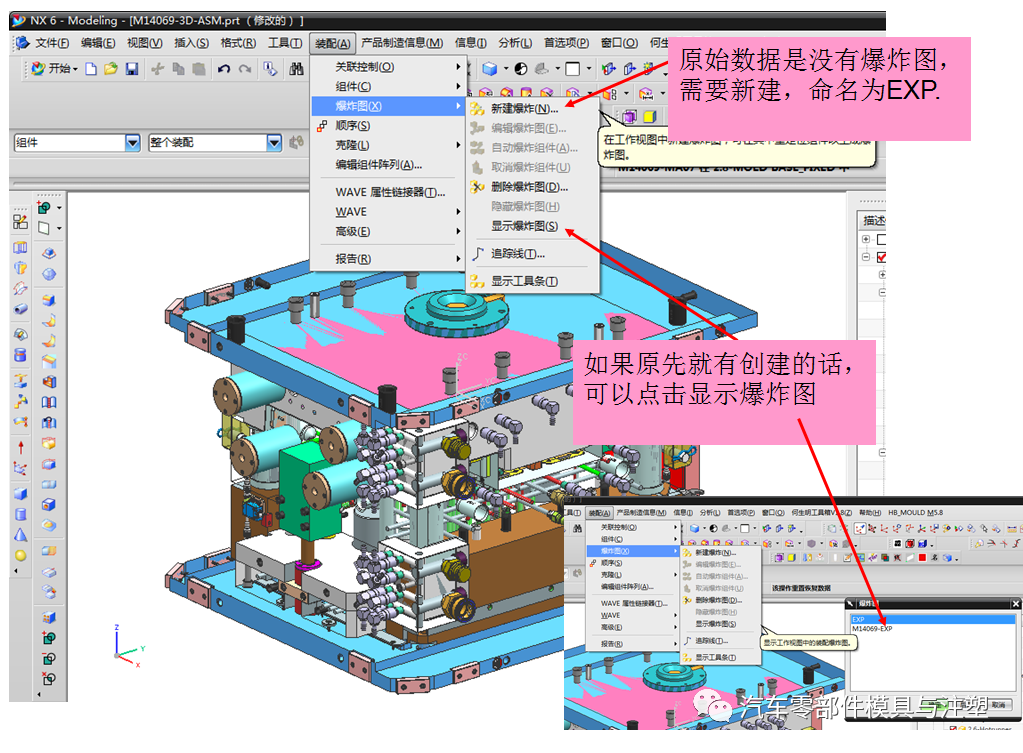Select EXP in the inset explosion list

[x=932, y=619]
